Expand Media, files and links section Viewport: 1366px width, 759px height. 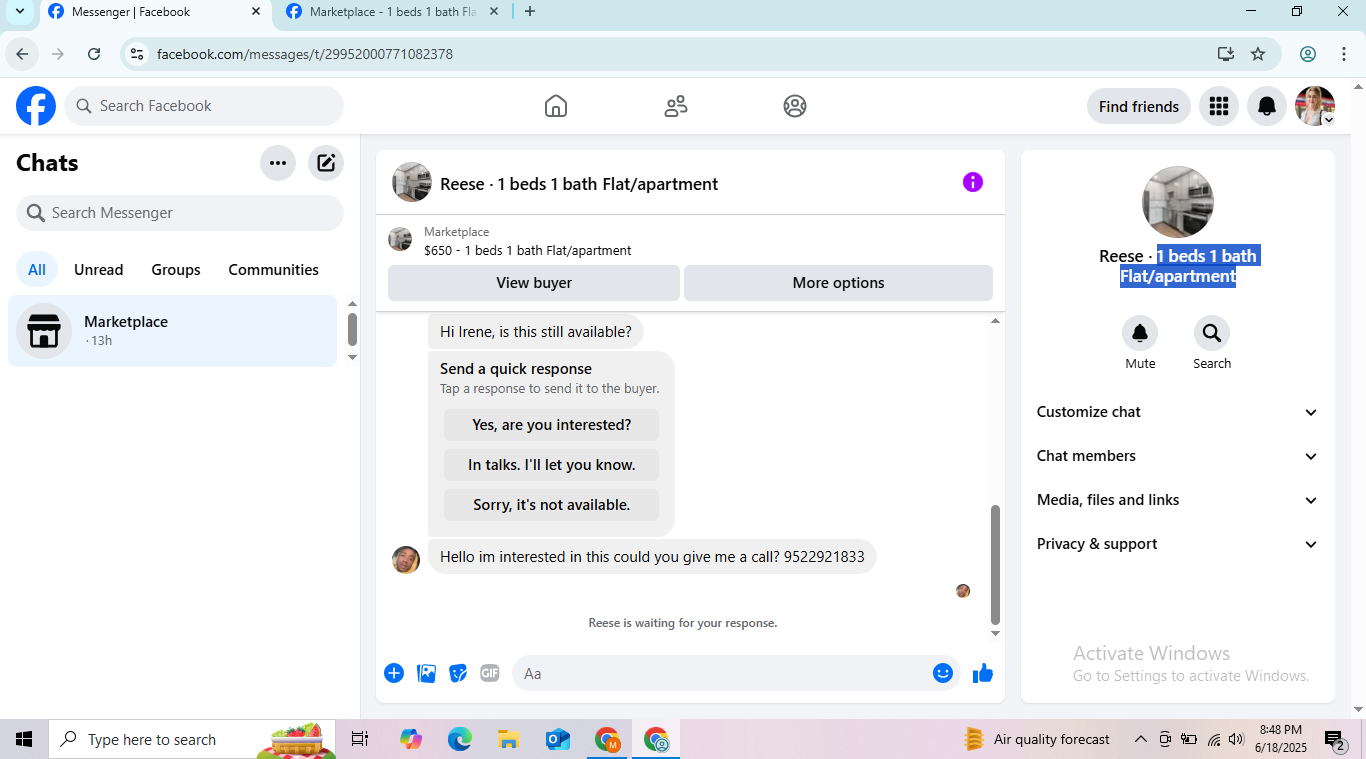click(x=1178, y=500)
